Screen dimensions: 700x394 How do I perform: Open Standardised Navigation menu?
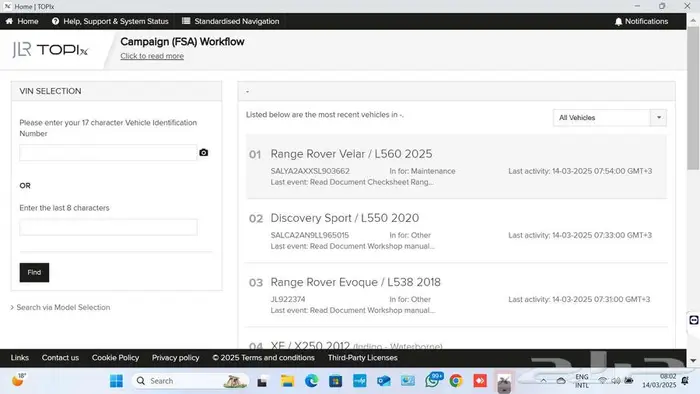click(230, 21)
